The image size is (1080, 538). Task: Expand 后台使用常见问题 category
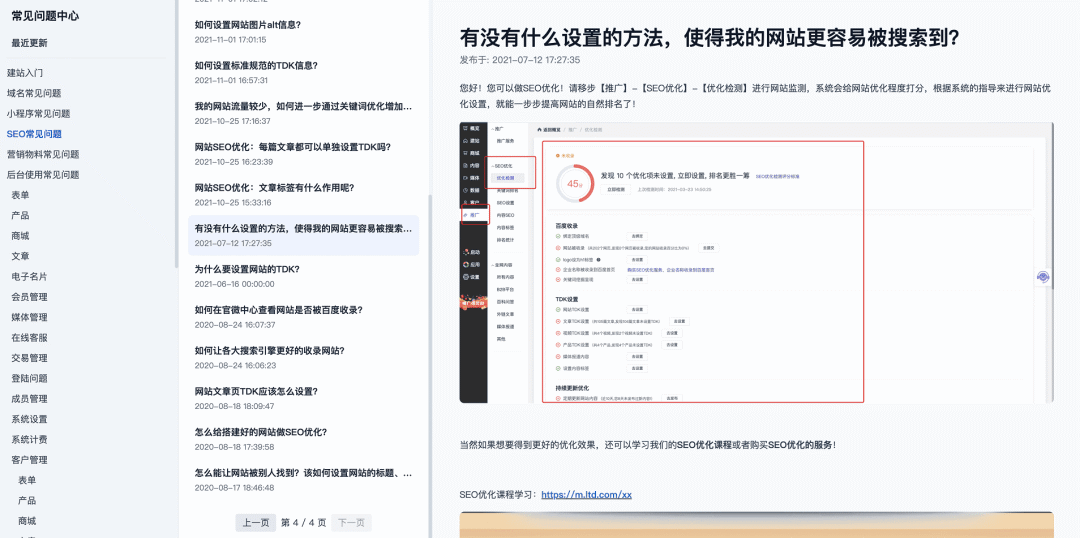click(43, 175)
